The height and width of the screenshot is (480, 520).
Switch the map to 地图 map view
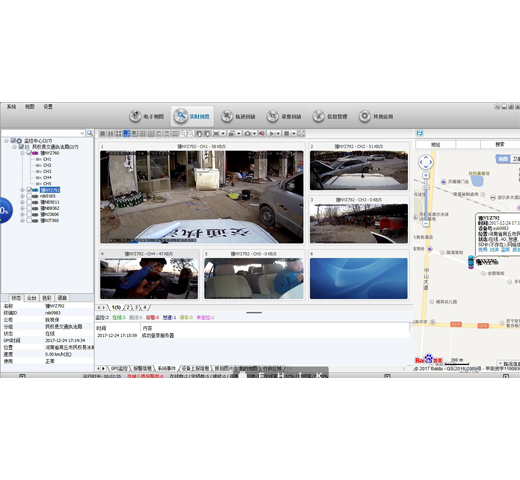[503, 159]
